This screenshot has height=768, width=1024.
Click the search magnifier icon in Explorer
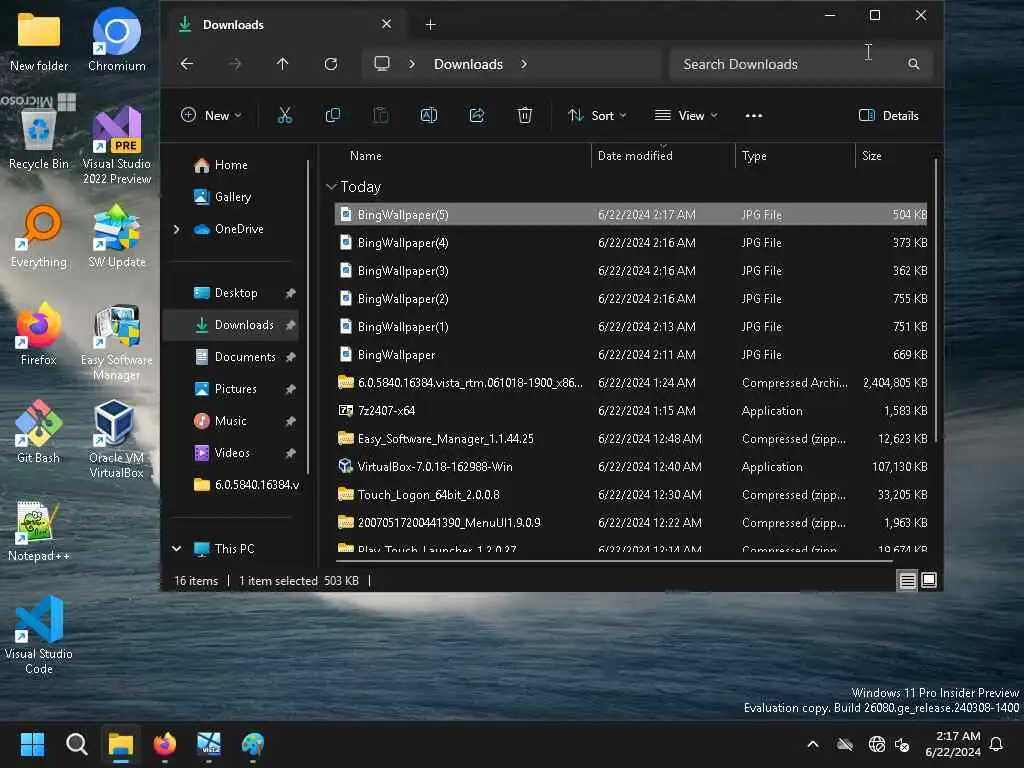point(914,64)
